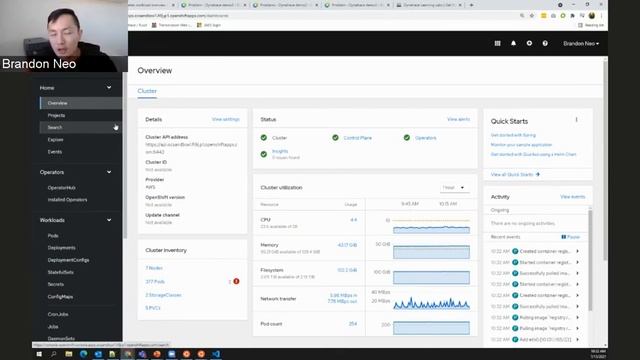Click the browser address bar
The height and width of the screenshot is (360, 640).
point(318,16)
